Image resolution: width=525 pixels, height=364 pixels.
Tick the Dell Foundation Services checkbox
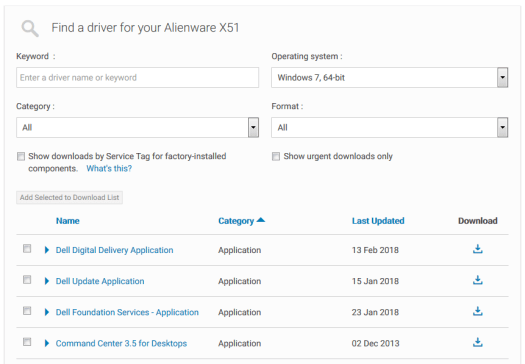(x=27, y=311)
